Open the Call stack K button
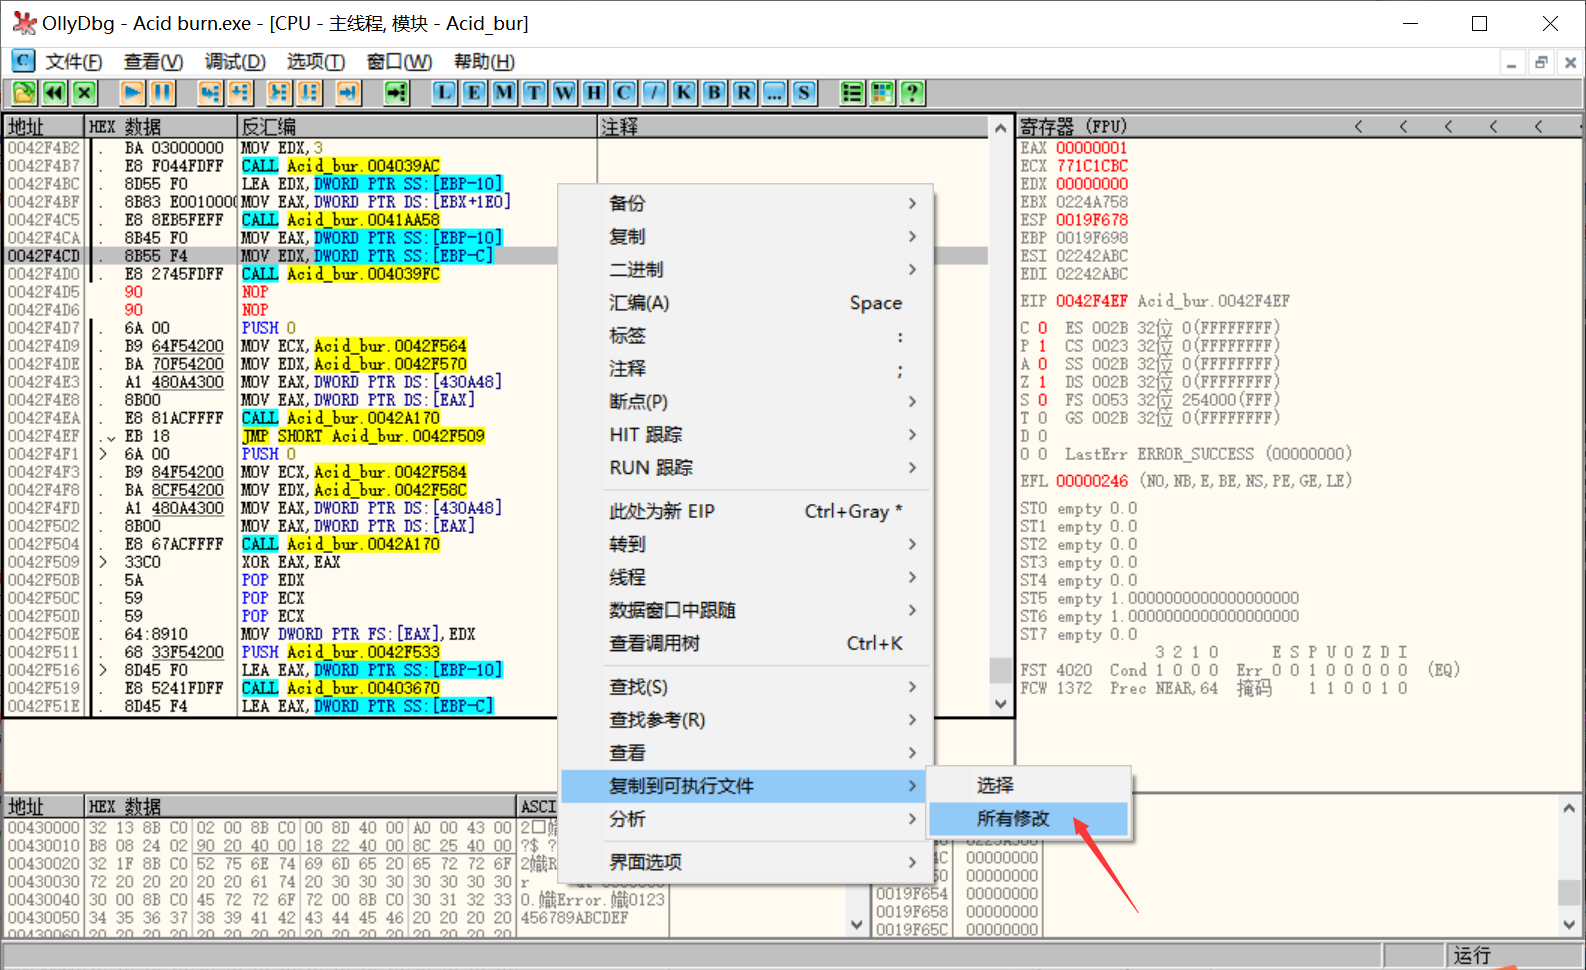 tap(684, 93)
